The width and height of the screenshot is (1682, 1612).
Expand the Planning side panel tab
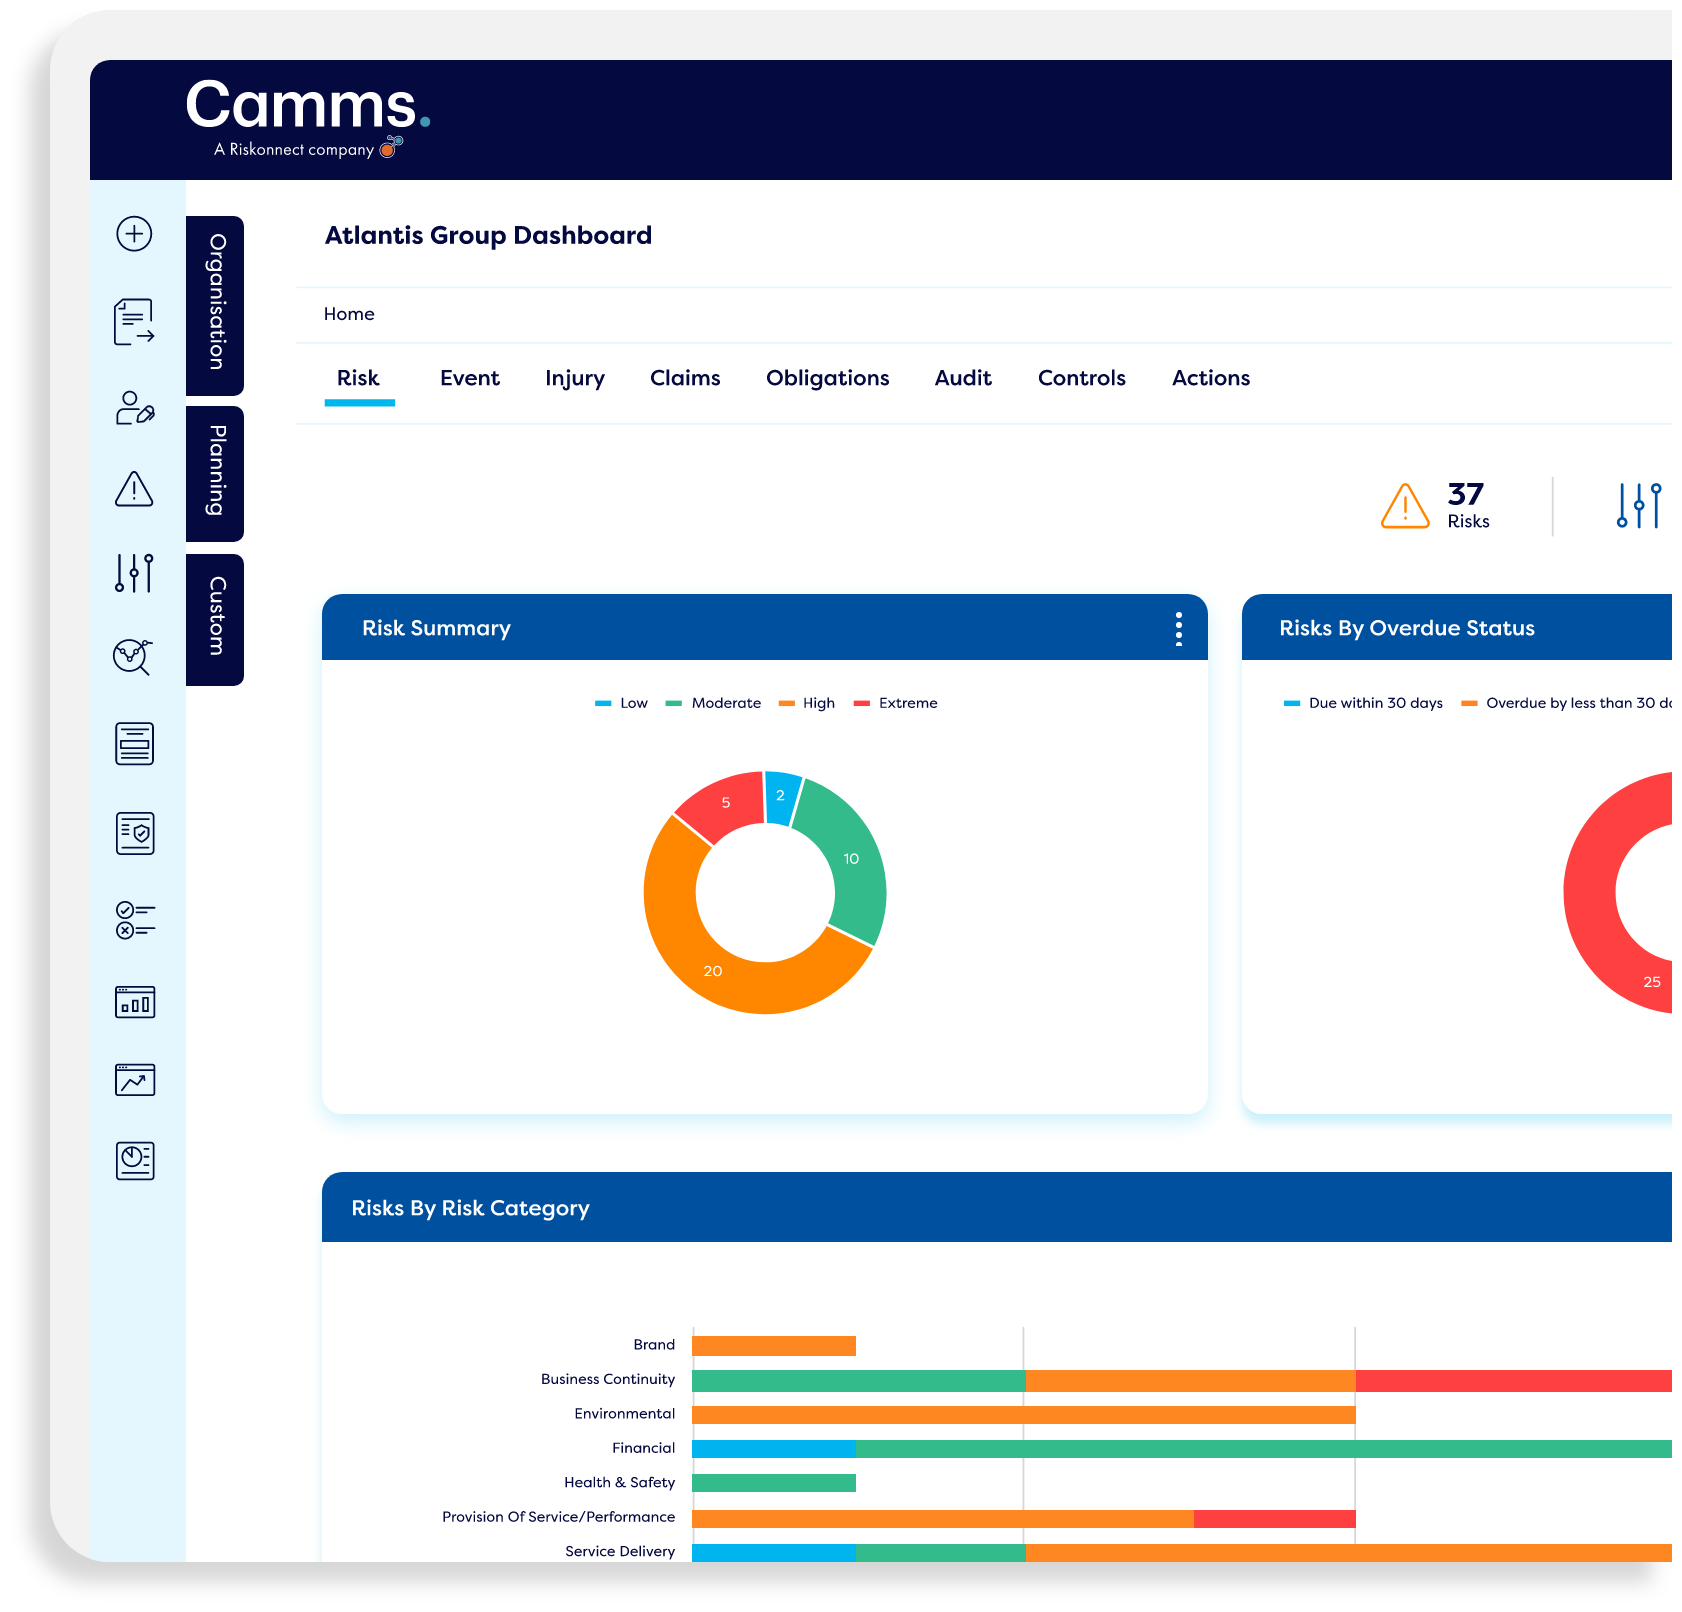pos(215,472)
